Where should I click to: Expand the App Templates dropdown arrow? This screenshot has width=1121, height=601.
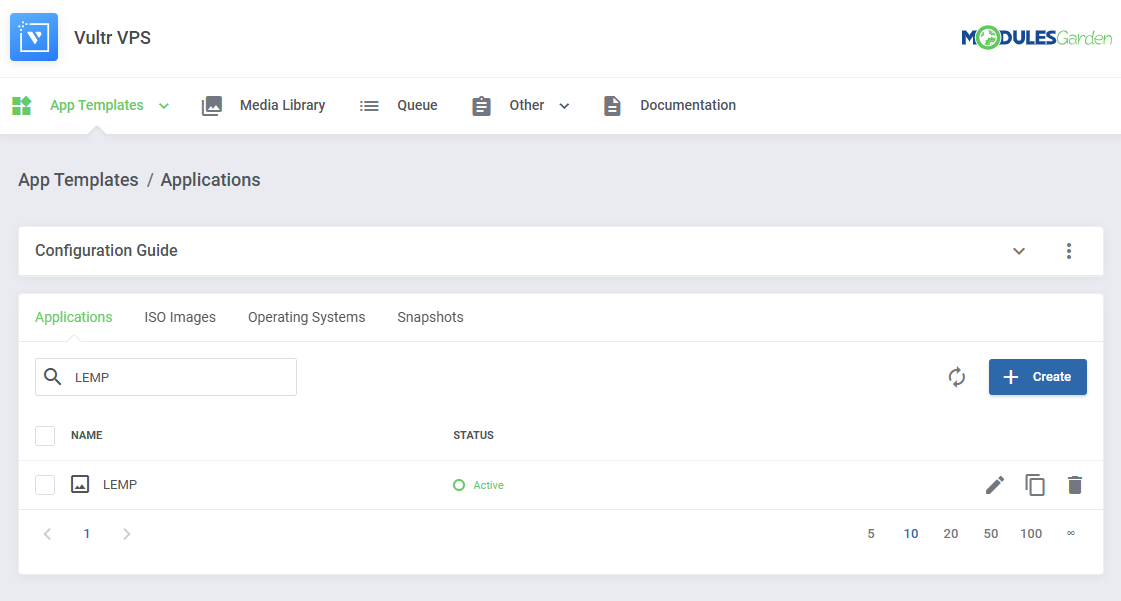coord(164,106)
